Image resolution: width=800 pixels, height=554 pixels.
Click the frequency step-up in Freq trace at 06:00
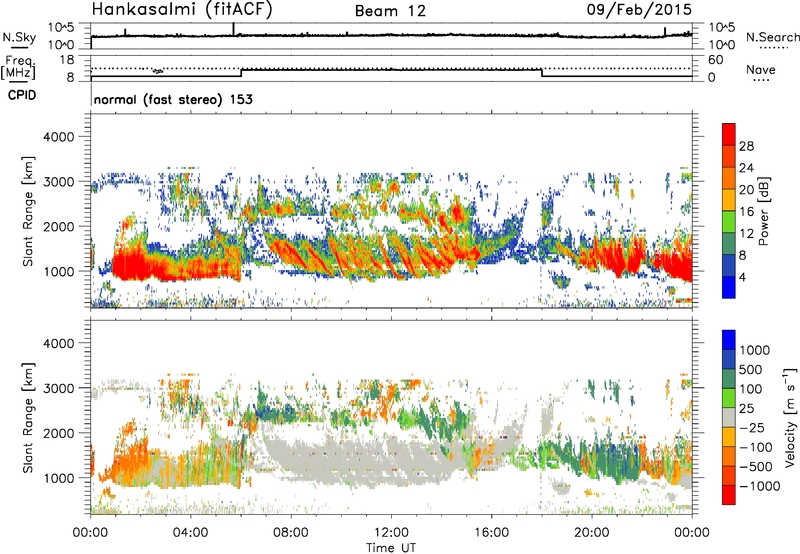[x=241, y=73]
